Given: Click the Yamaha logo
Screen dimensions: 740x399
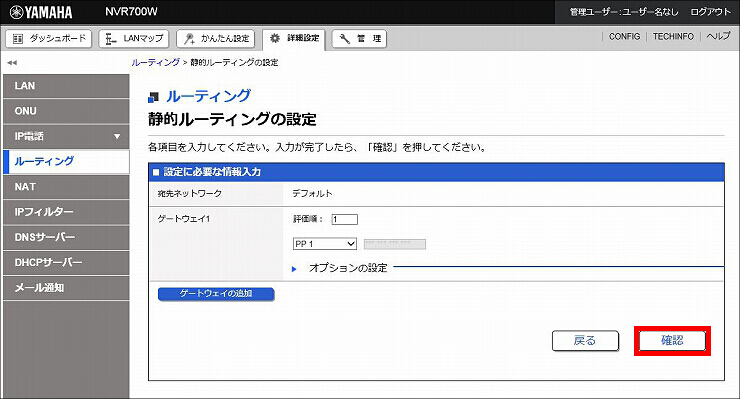Looking at the screenshot, I should pyautogui.click(x=41, y=12).
